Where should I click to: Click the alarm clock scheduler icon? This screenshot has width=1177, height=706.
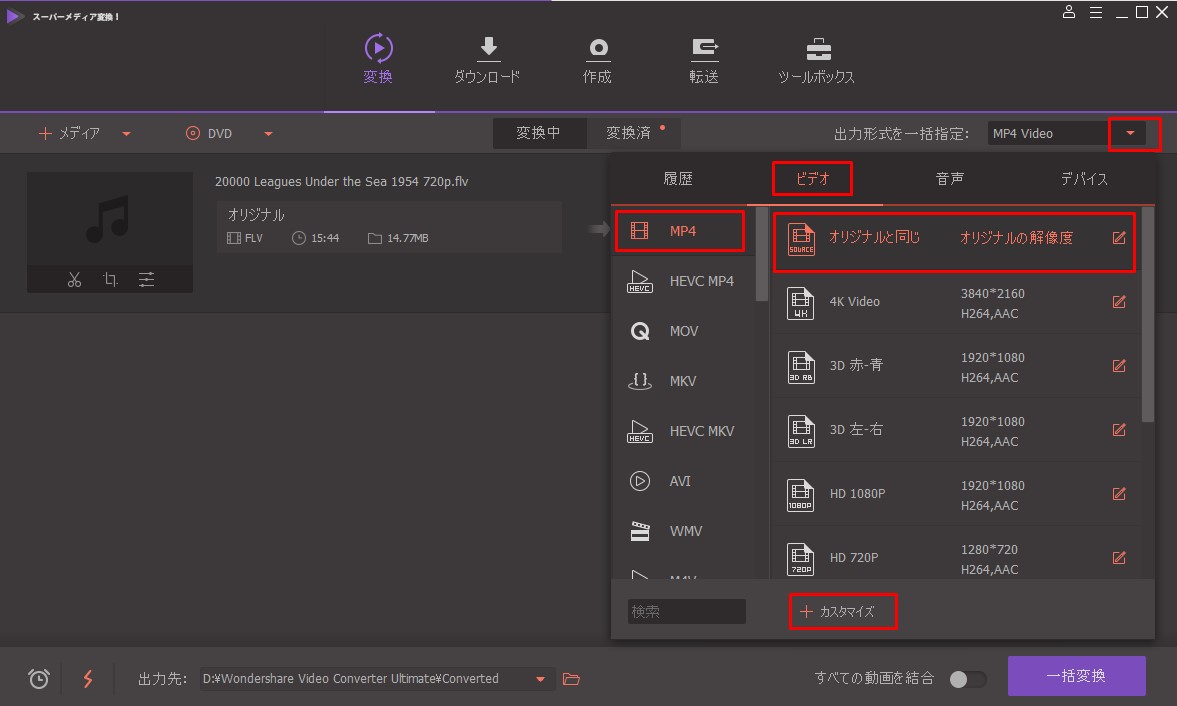tap(39, 679)
